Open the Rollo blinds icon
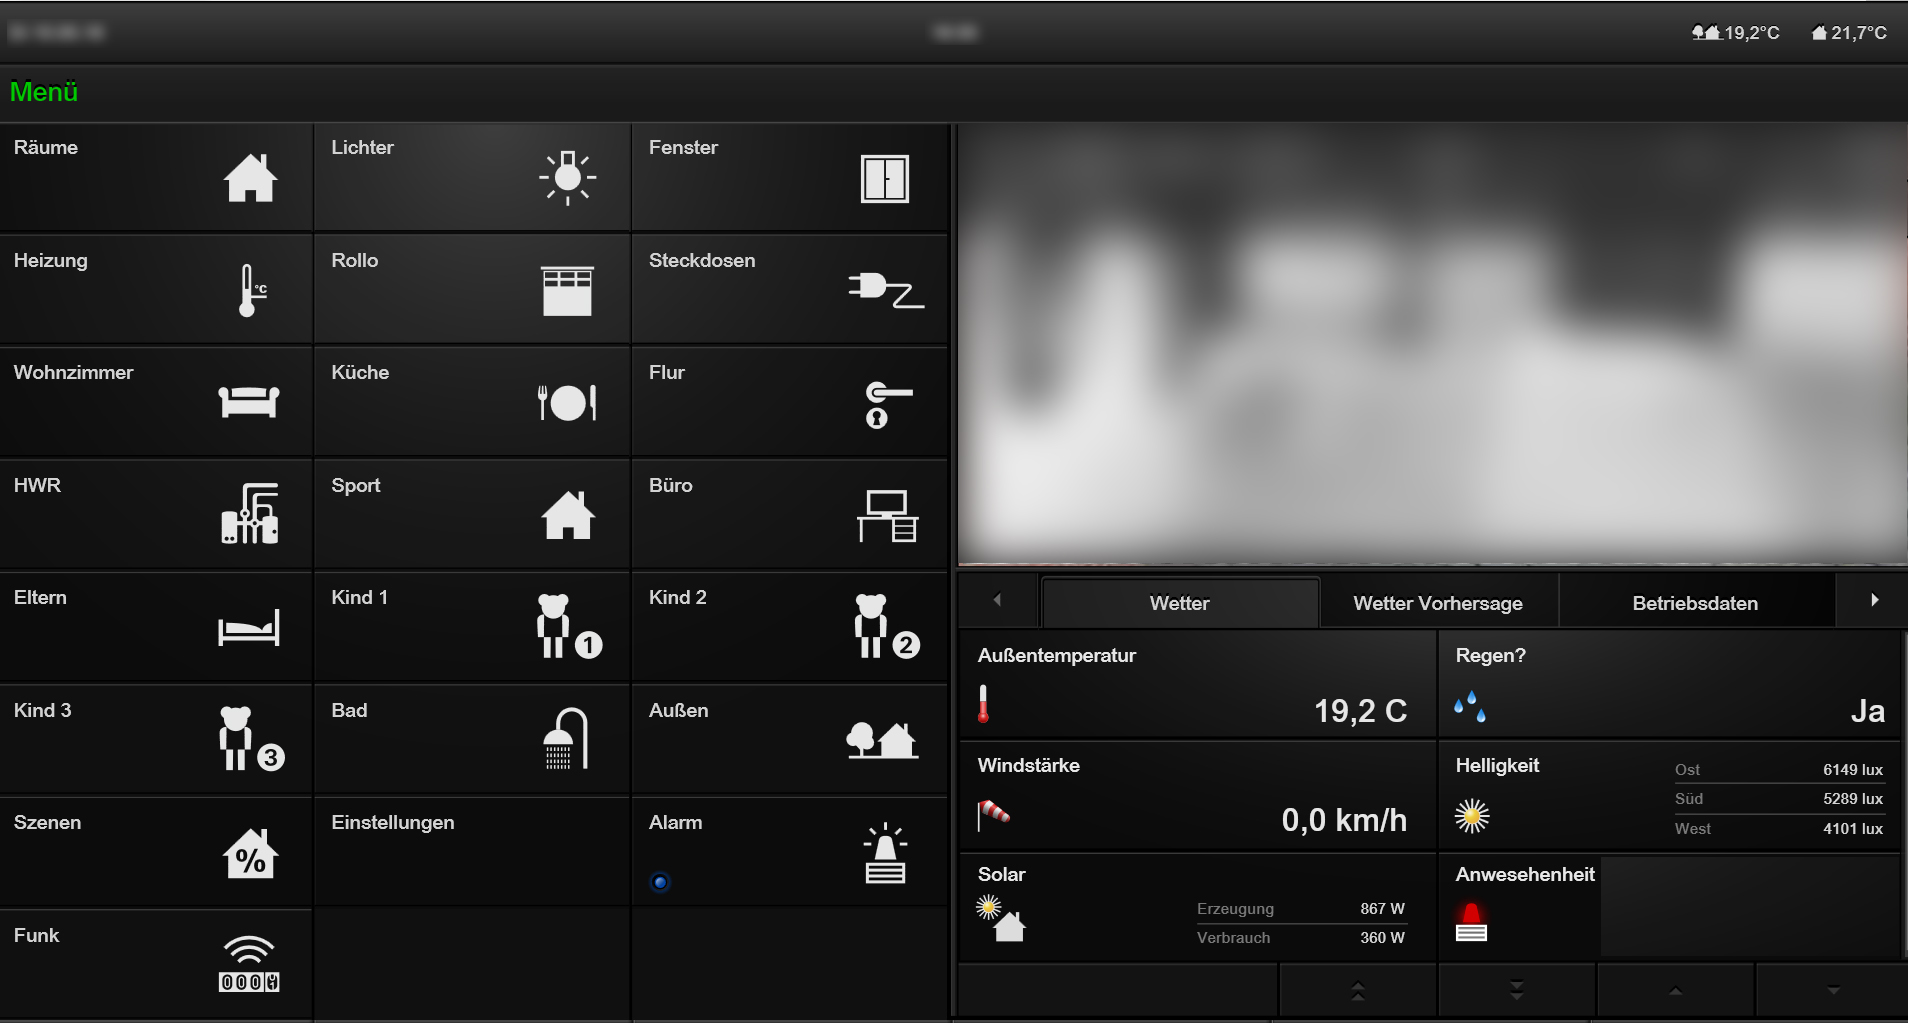Viewport: 1908px width, 1023px height. pyautogui.click(x=567, y=291)
